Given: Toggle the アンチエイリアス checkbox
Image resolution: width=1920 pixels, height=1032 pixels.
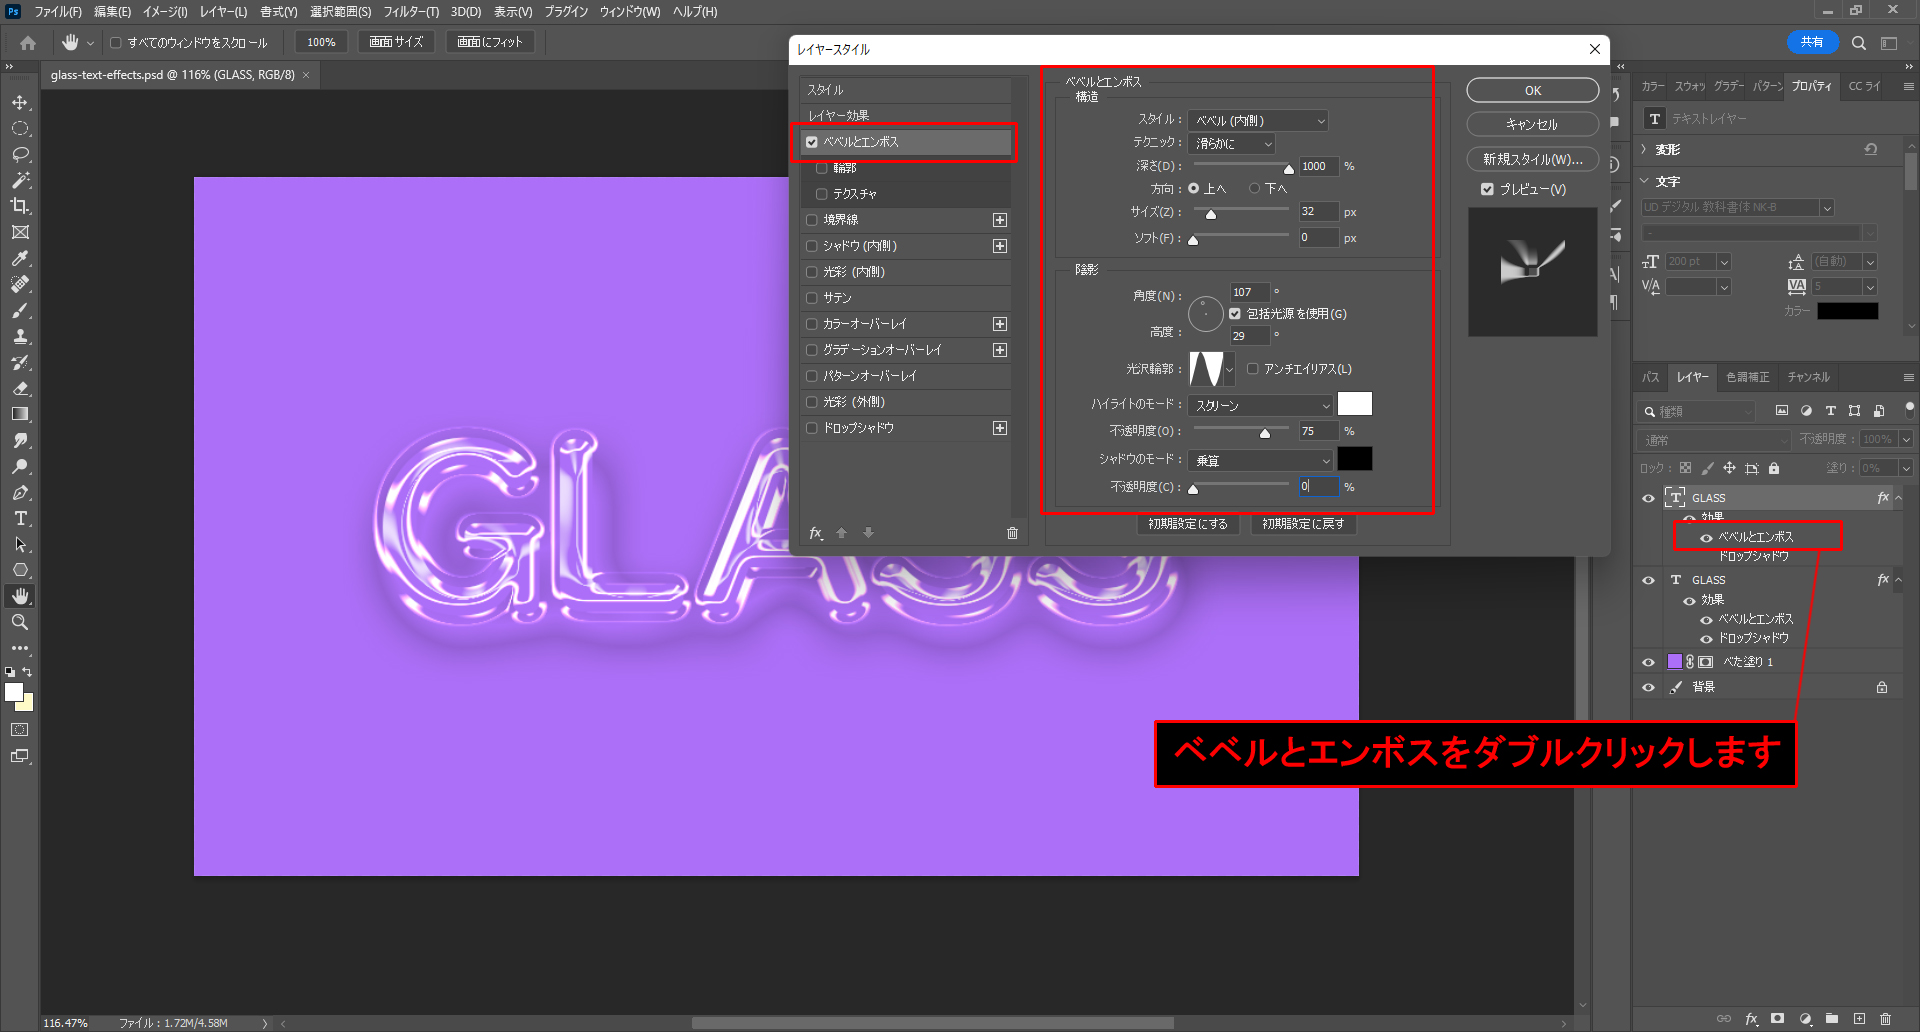Looking at the screenshot, I should pos(1252,369).
